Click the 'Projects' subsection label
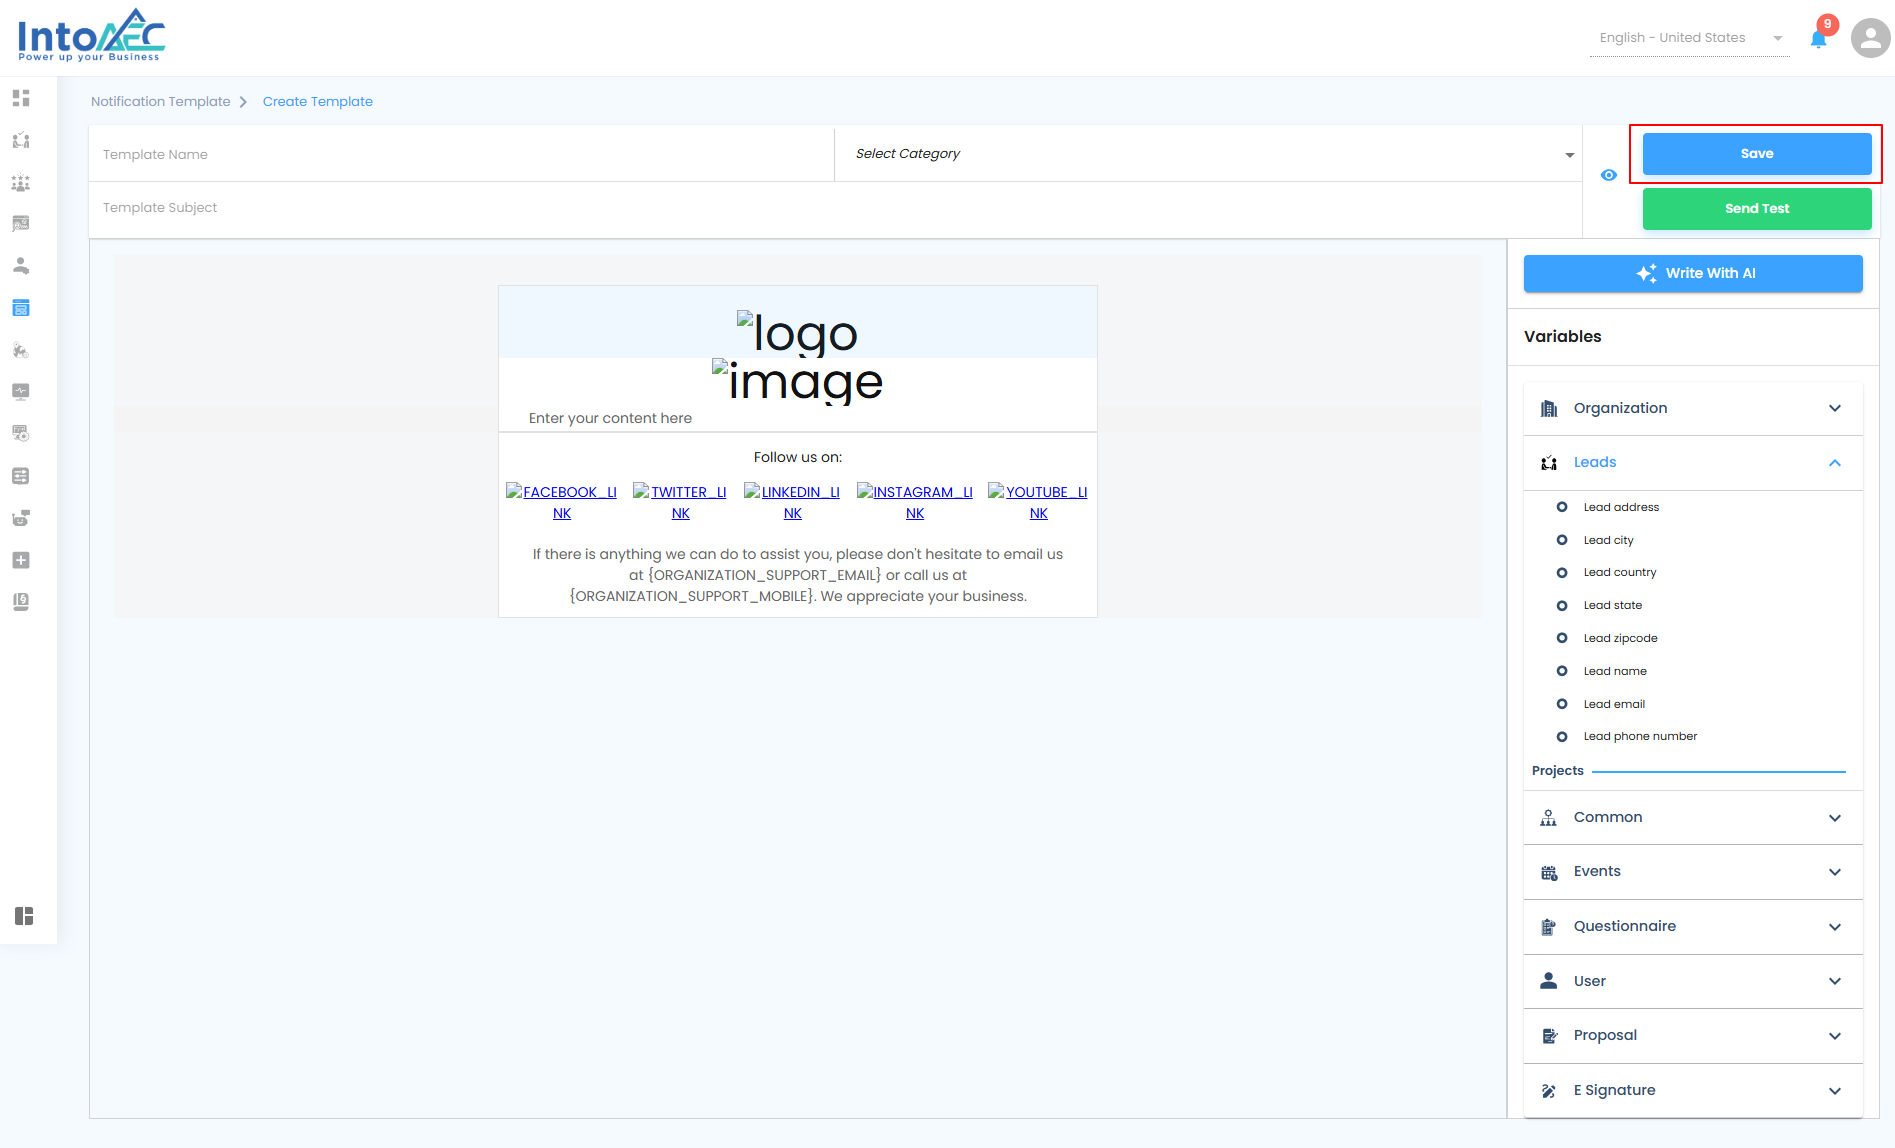Image resolution: width=1895 pixels, height=1148 pixels. (x=1557, y=771)
